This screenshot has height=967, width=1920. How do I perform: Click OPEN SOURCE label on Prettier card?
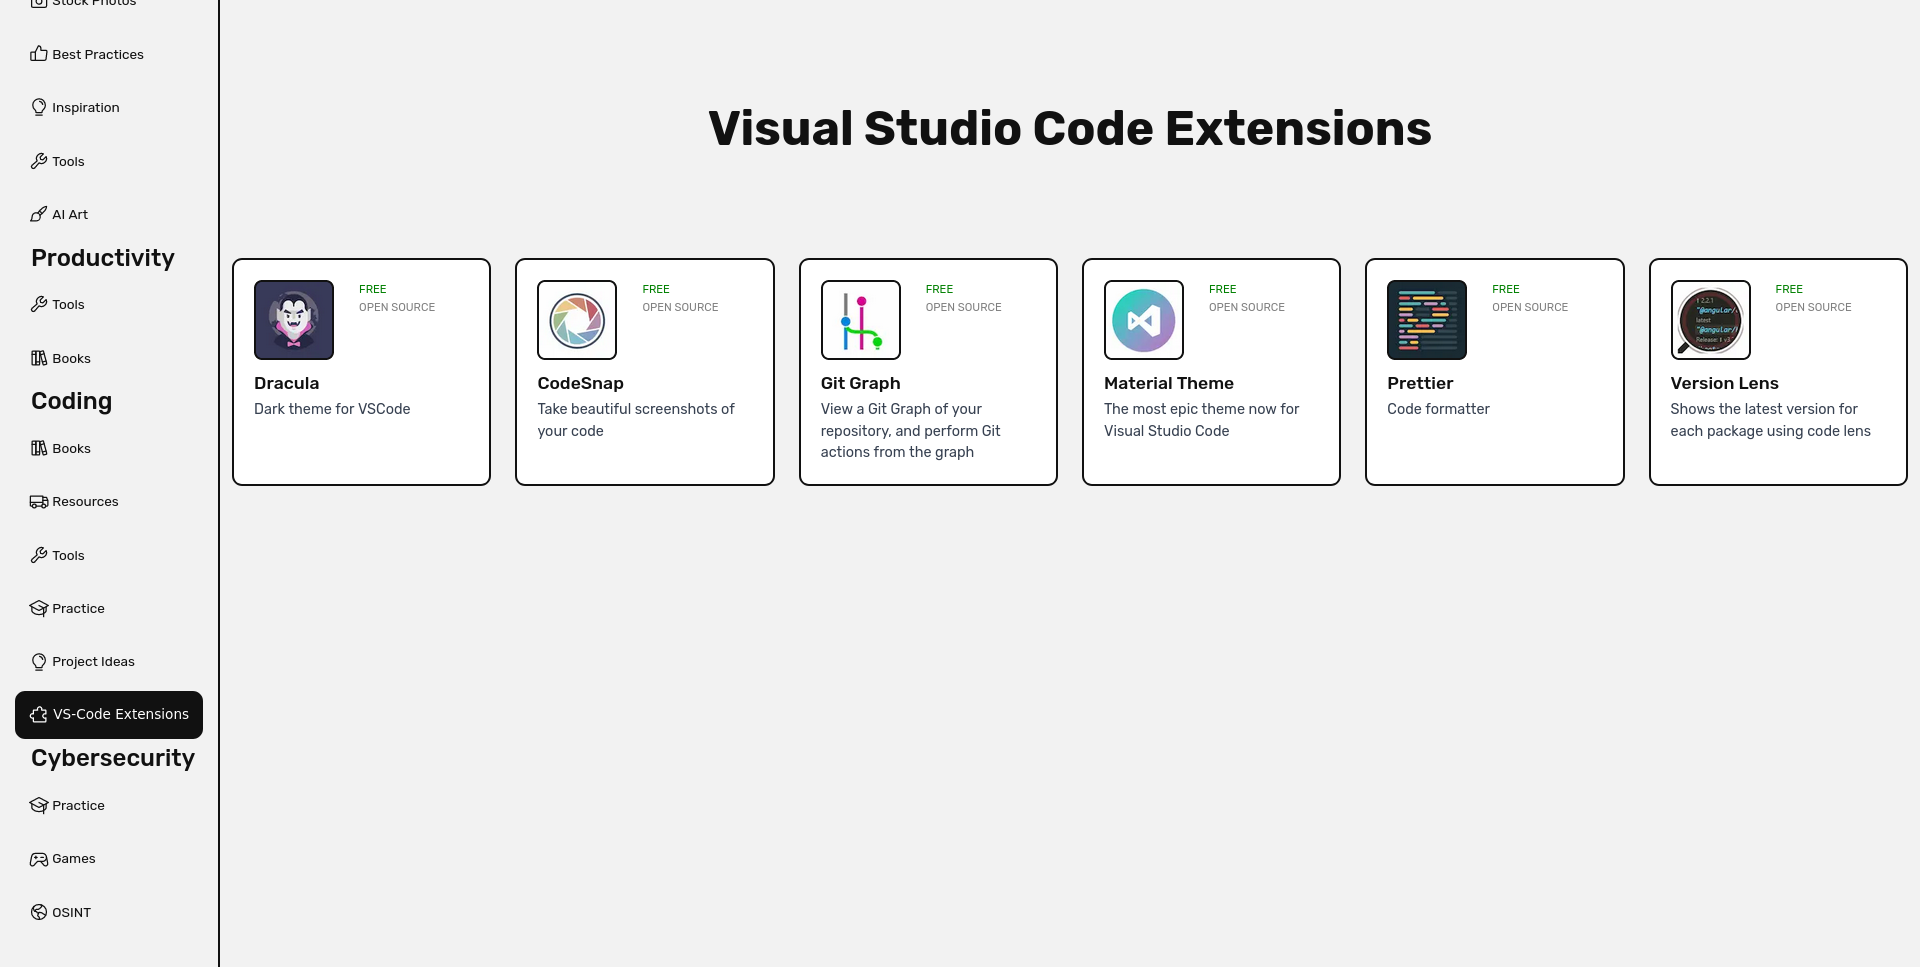coord(1530,307)
